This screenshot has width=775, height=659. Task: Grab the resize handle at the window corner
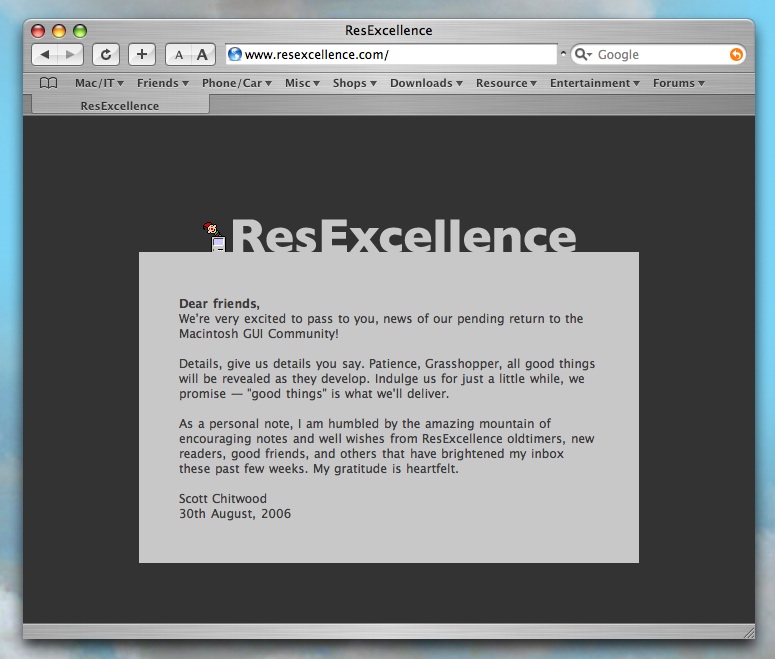[x=749, y=632]
